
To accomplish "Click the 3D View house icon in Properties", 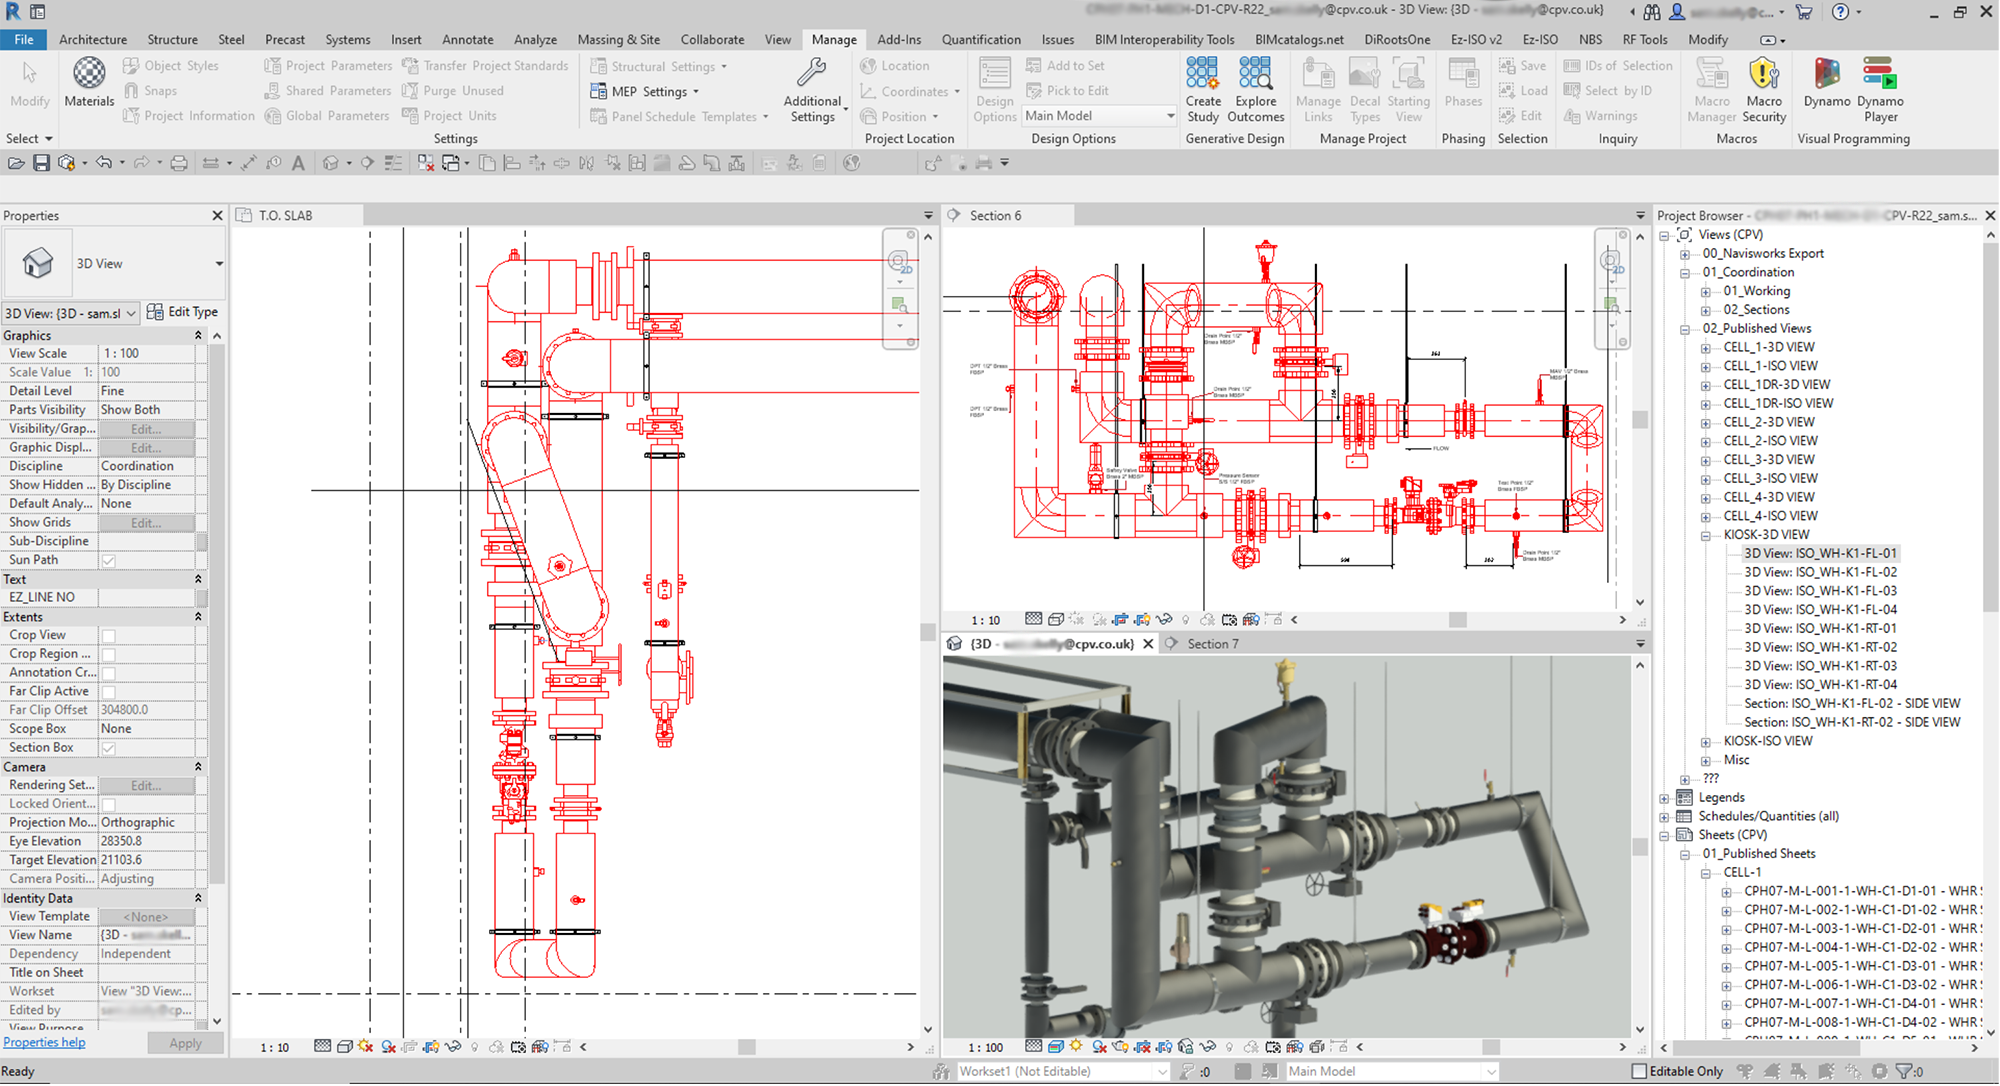I will [38, 263].
